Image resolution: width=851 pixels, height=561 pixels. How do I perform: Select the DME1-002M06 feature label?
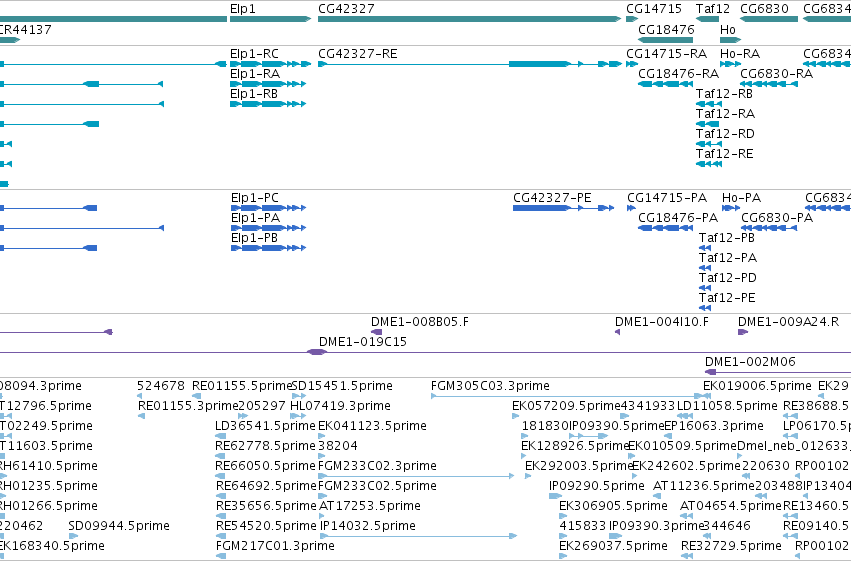pyautogui.click(x=751, y=362)
